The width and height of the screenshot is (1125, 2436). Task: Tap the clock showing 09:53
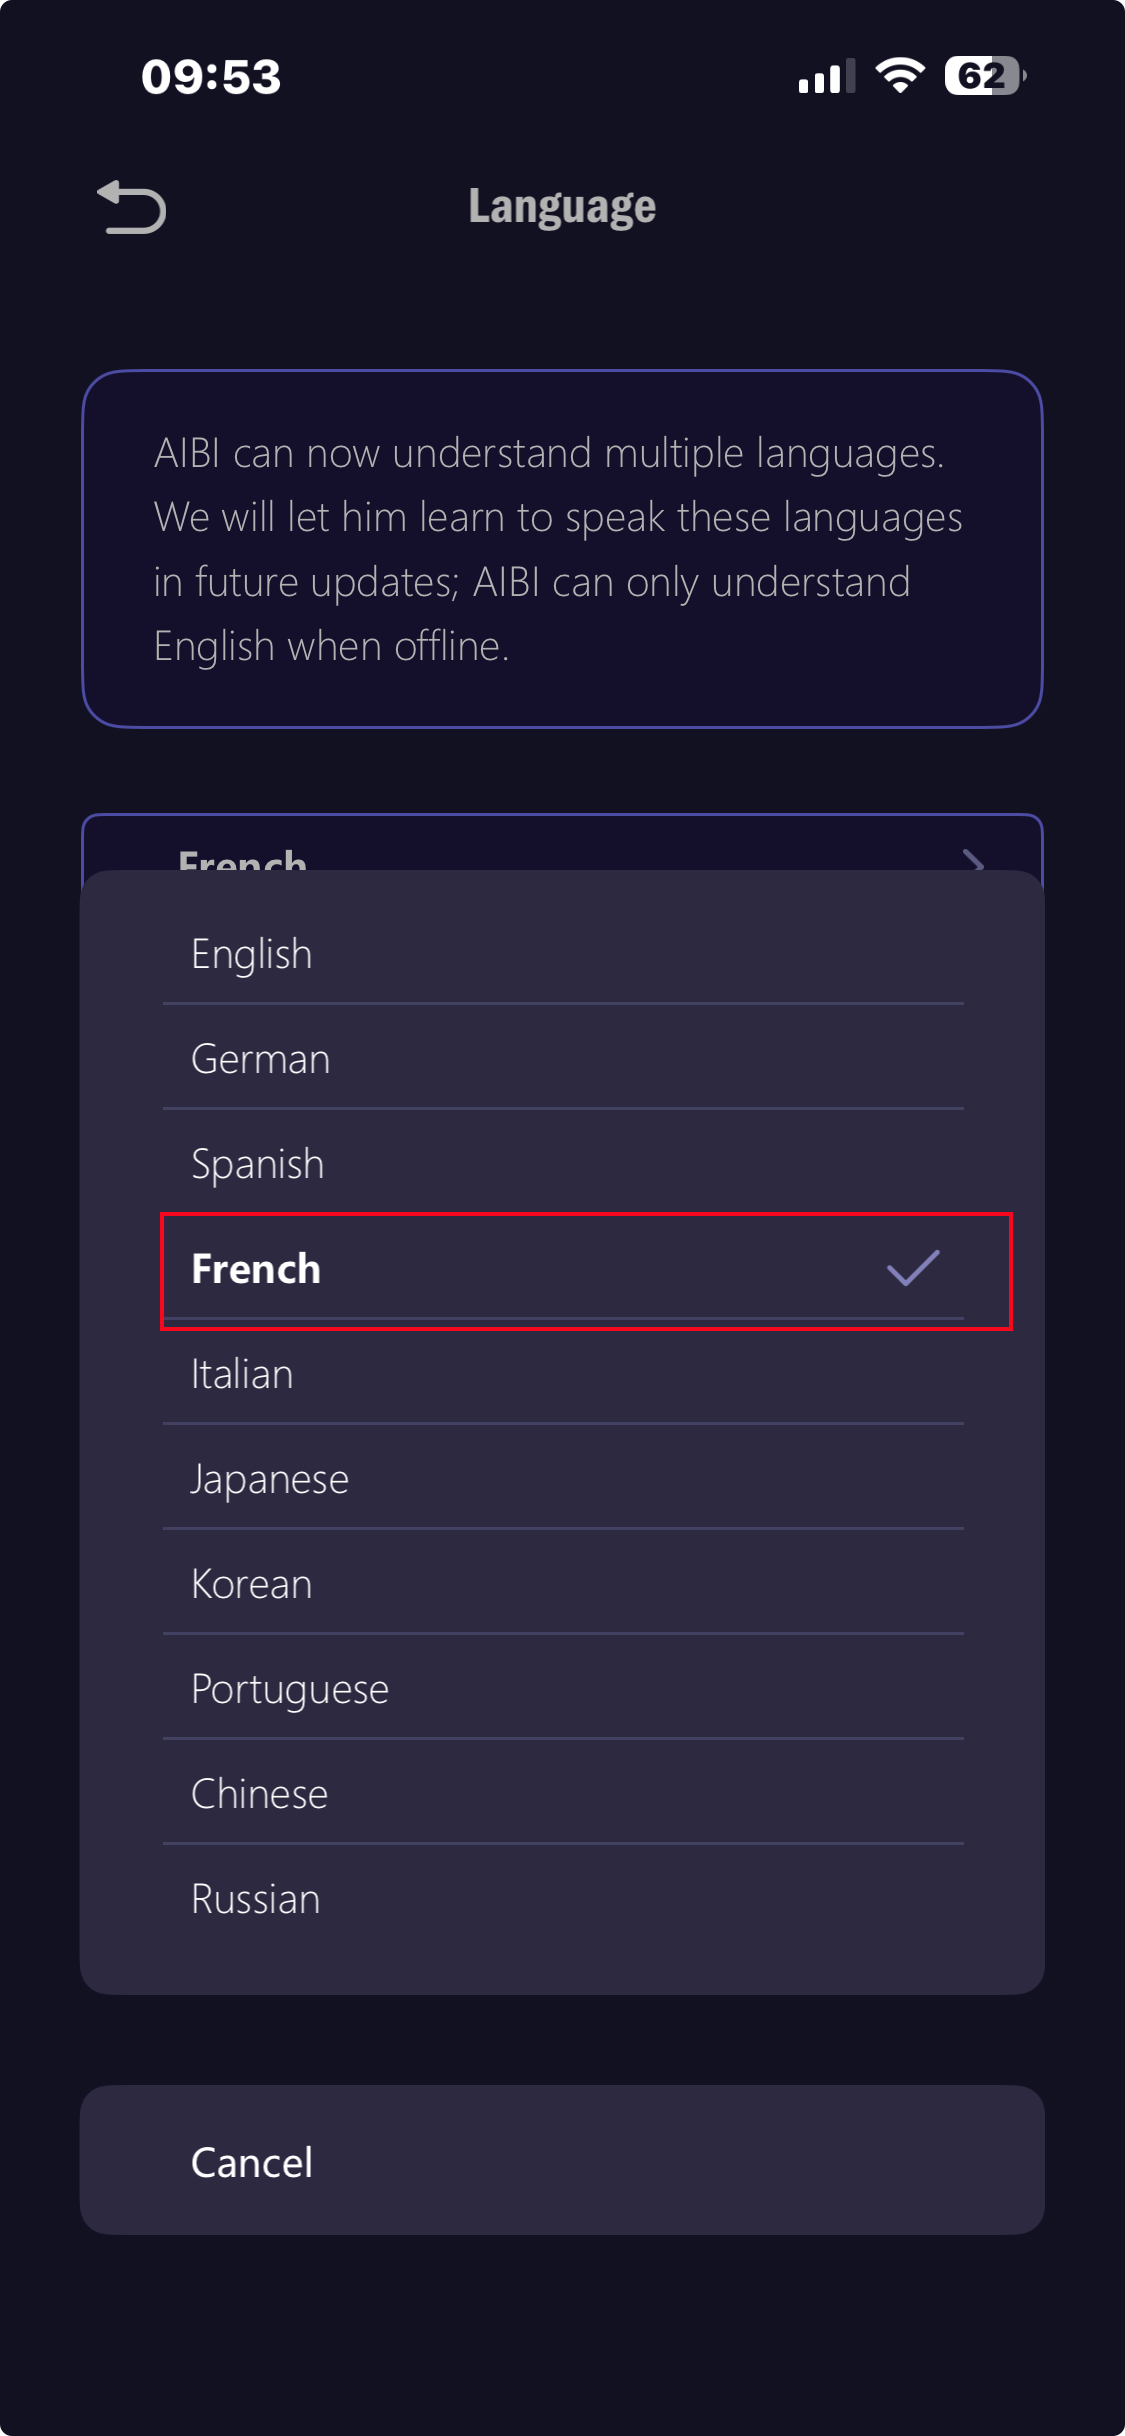pyautogui.click(x=211, y=77)
